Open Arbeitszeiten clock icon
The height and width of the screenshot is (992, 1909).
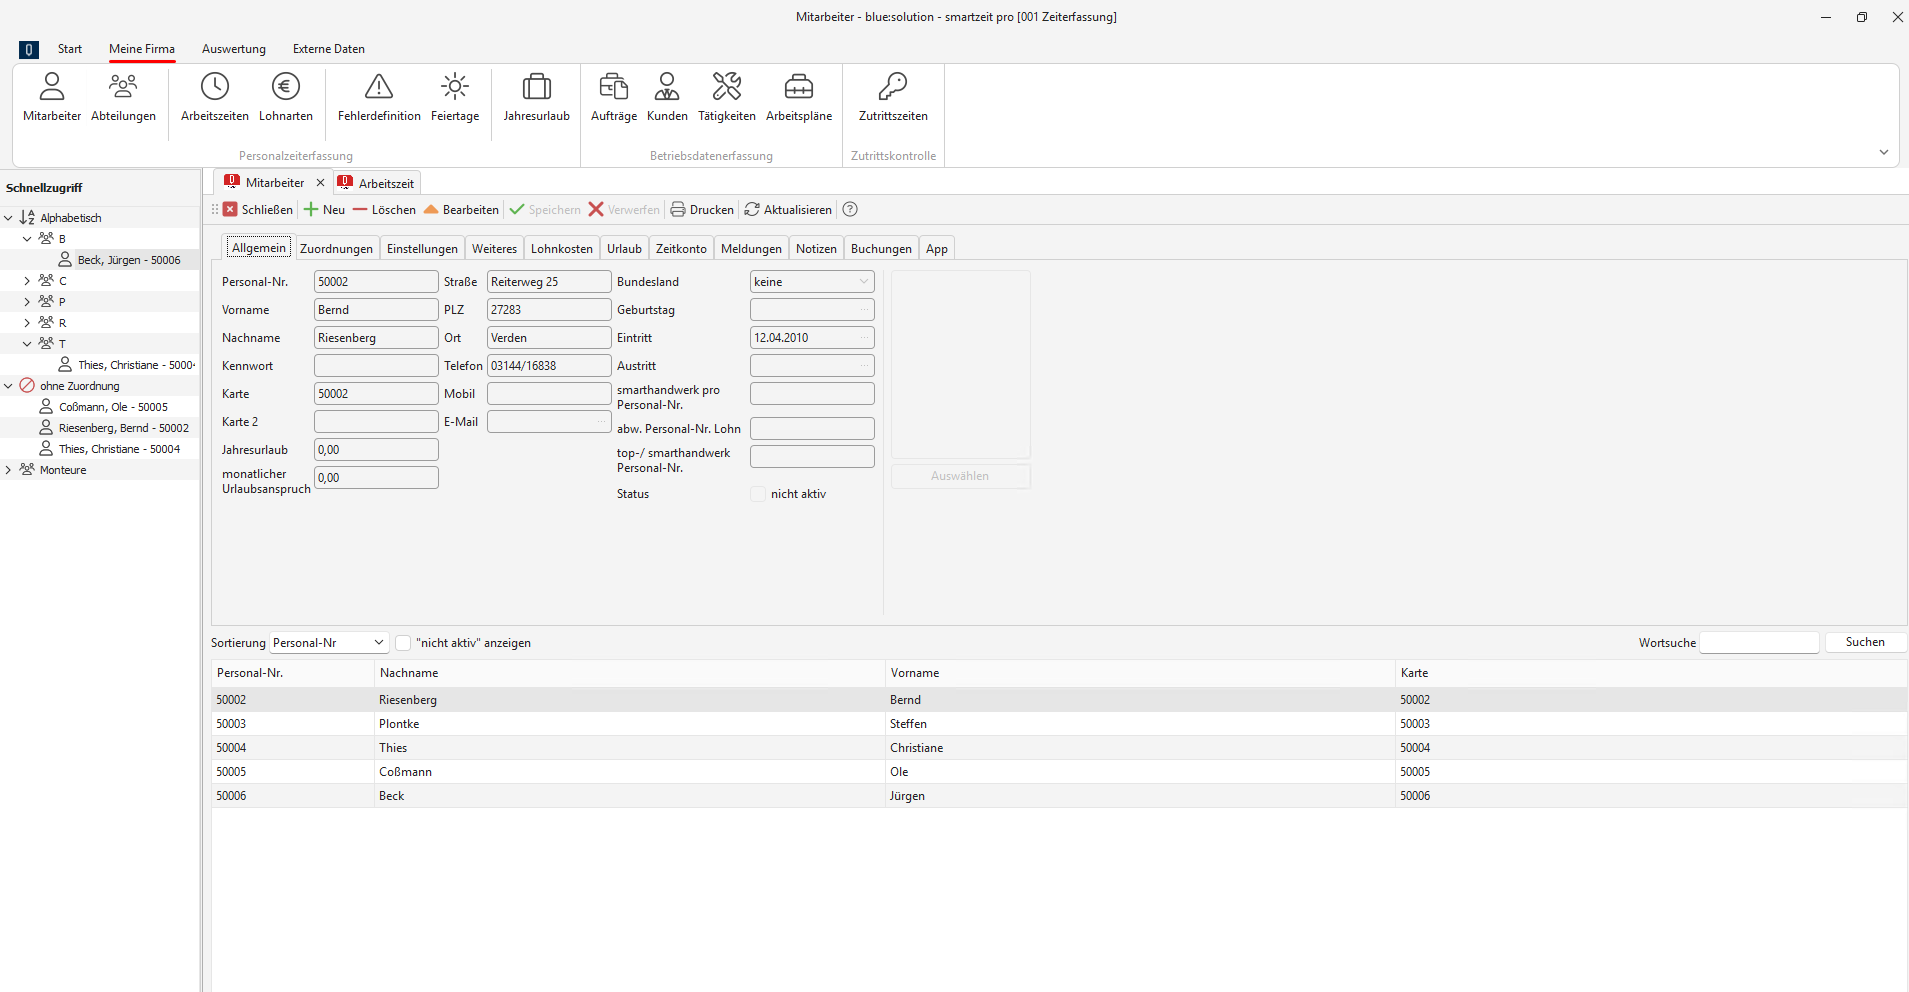coord(214,98)
